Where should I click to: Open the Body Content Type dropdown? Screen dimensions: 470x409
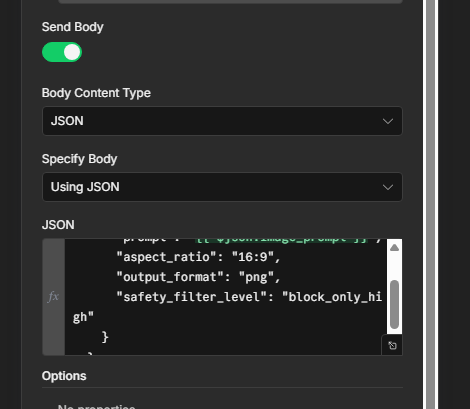coord(222,121)
